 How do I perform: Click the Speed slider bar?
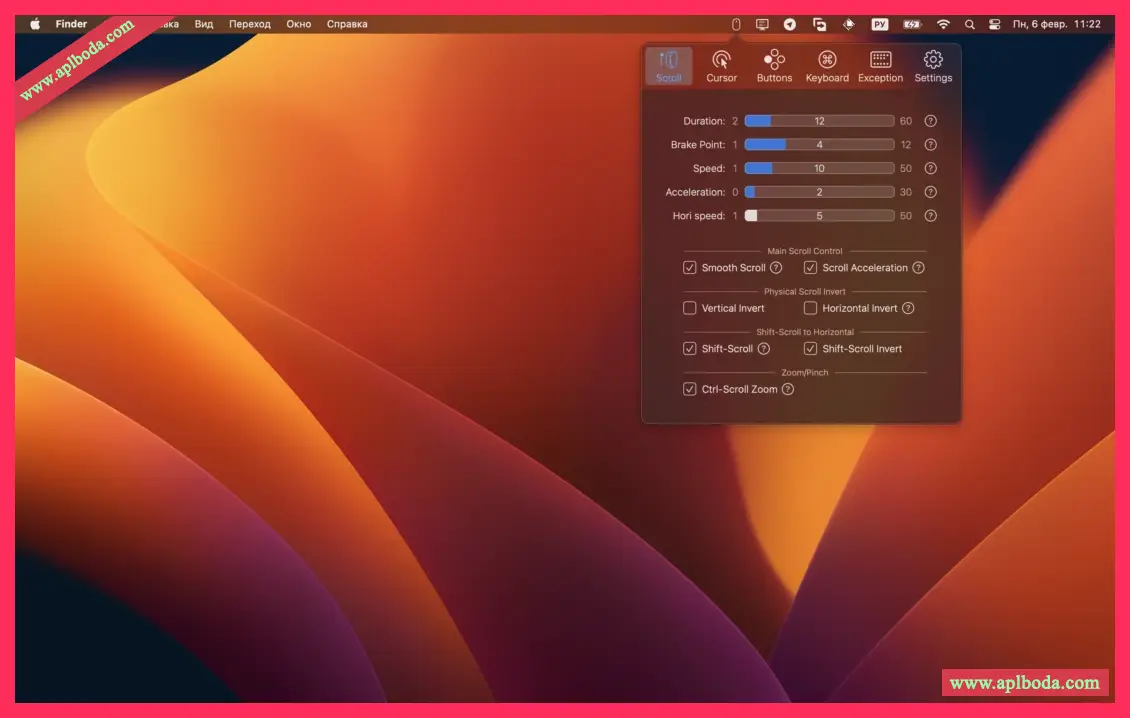click(x=819, y=168)
